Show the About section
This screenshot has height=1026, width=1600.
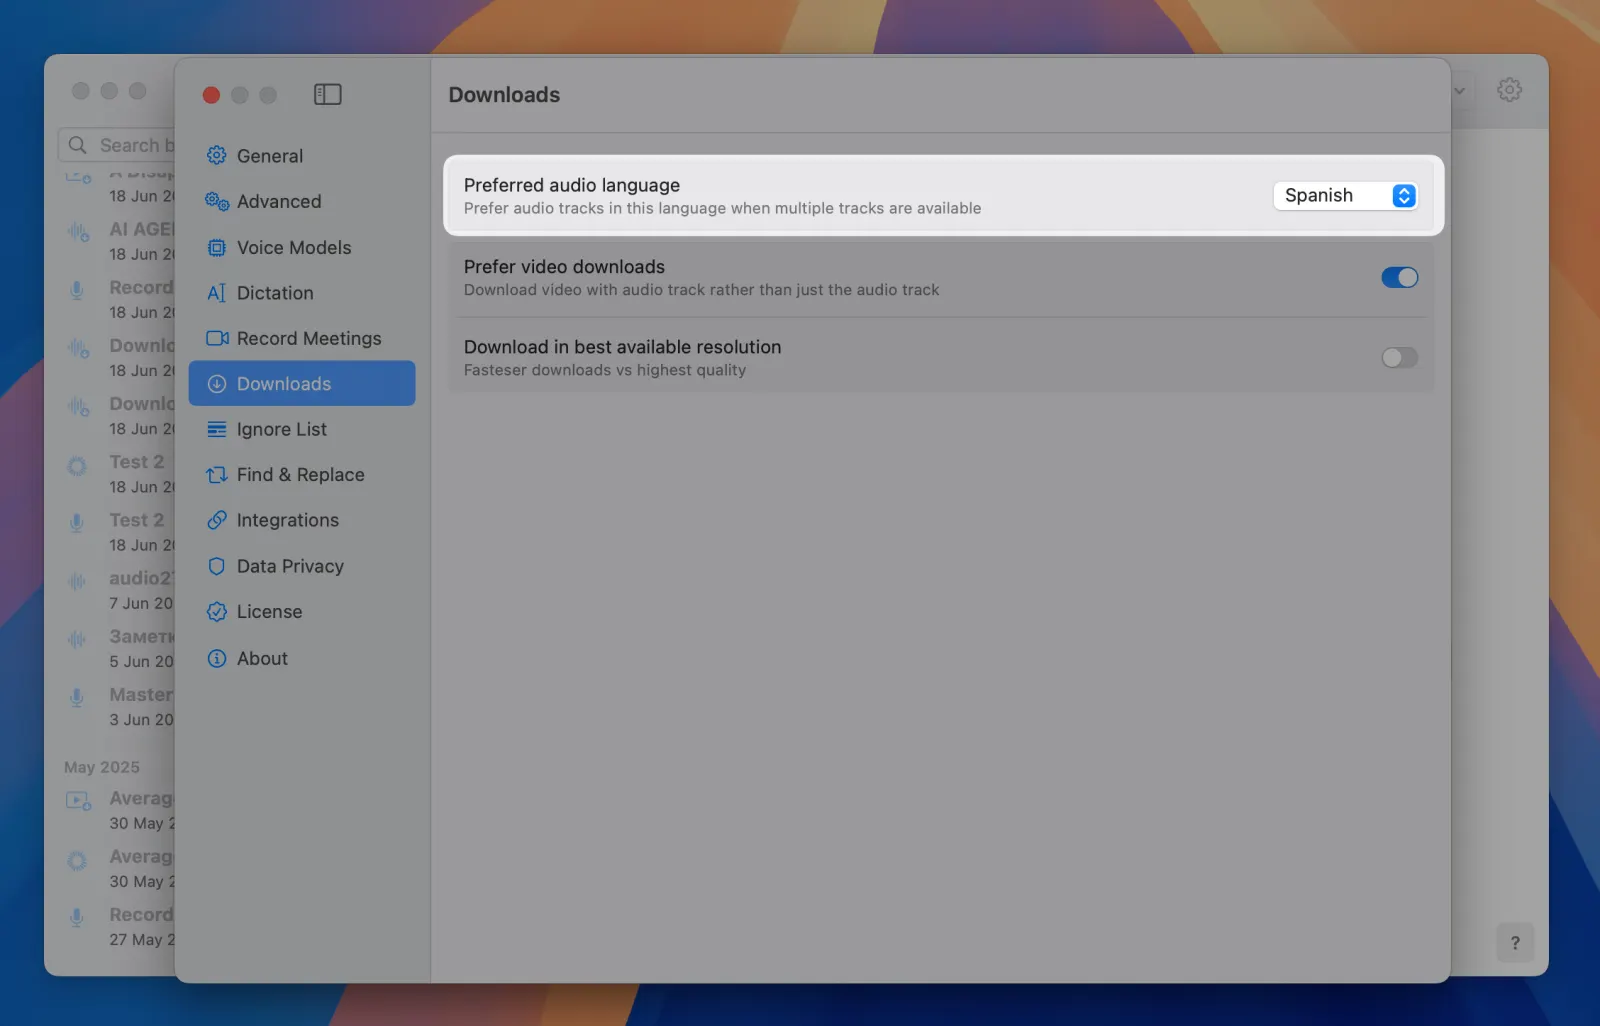pos(302,658)
